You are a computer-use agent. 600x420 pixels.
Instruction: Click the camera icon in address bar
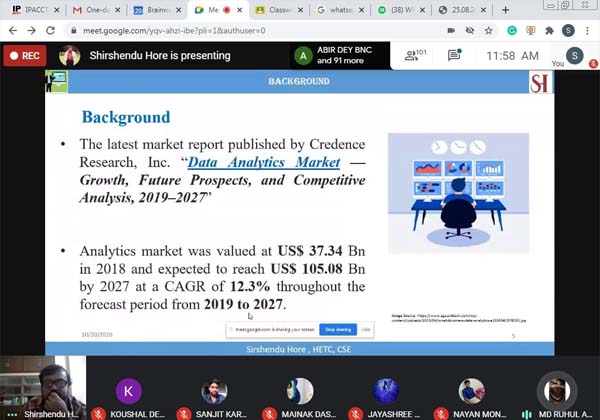pyautogui.click(x=451, y=31)
